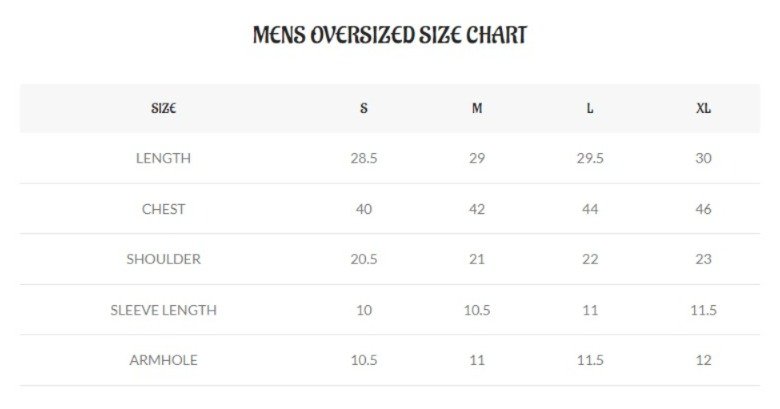This screenshot has height=409, width=780.
Task: Click the length value 29.5 for L
Action: pyautogui.click(x=590, y=158)
